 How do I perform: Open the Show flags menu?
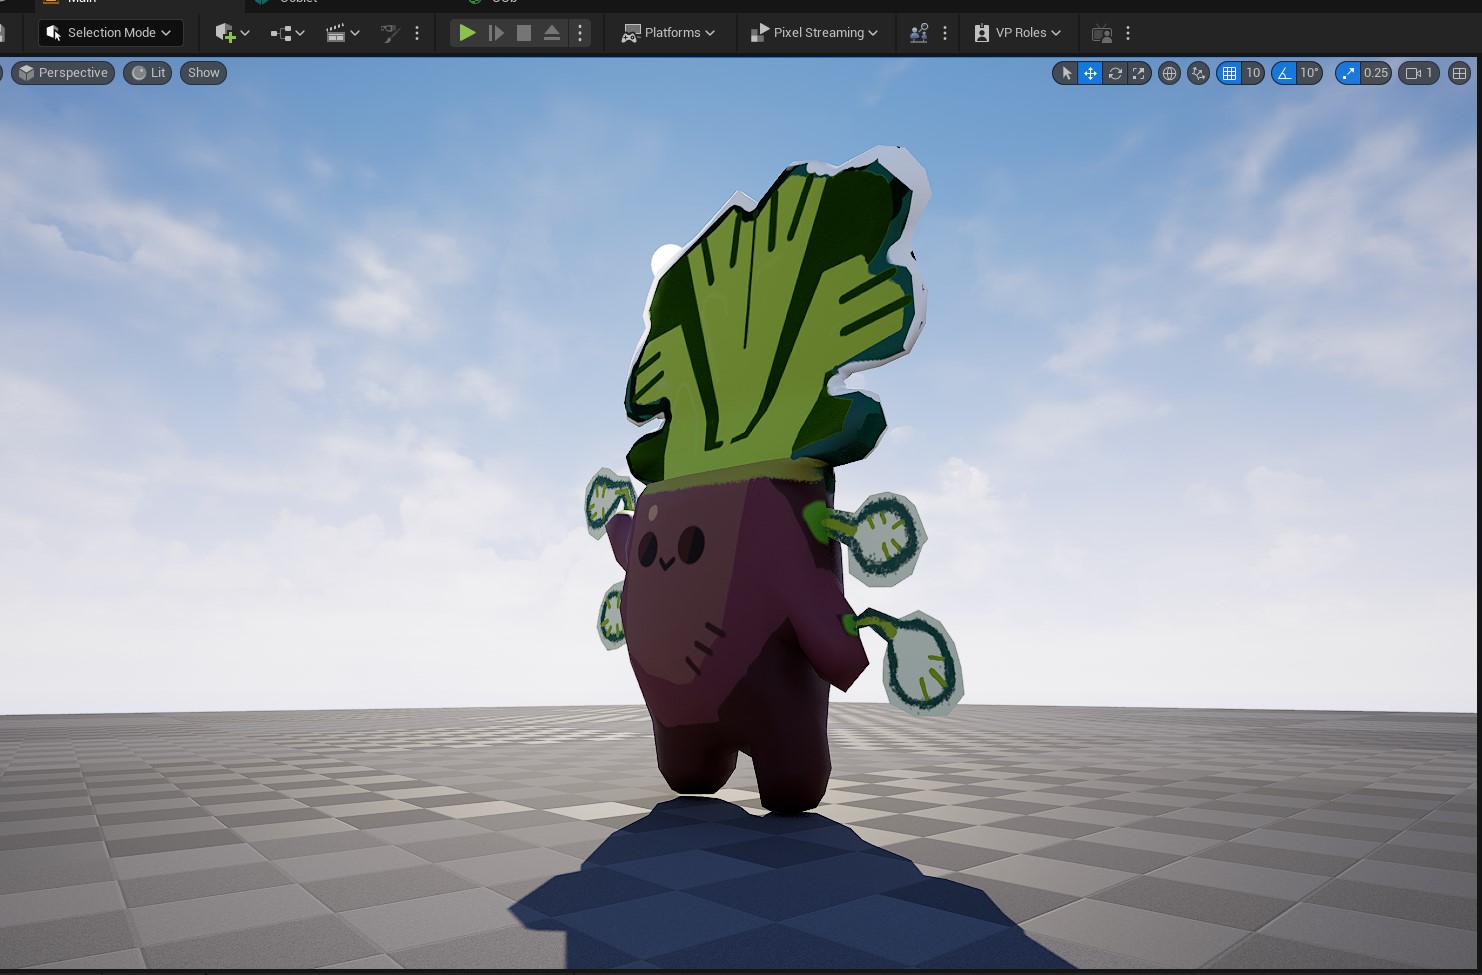[203, 73]
